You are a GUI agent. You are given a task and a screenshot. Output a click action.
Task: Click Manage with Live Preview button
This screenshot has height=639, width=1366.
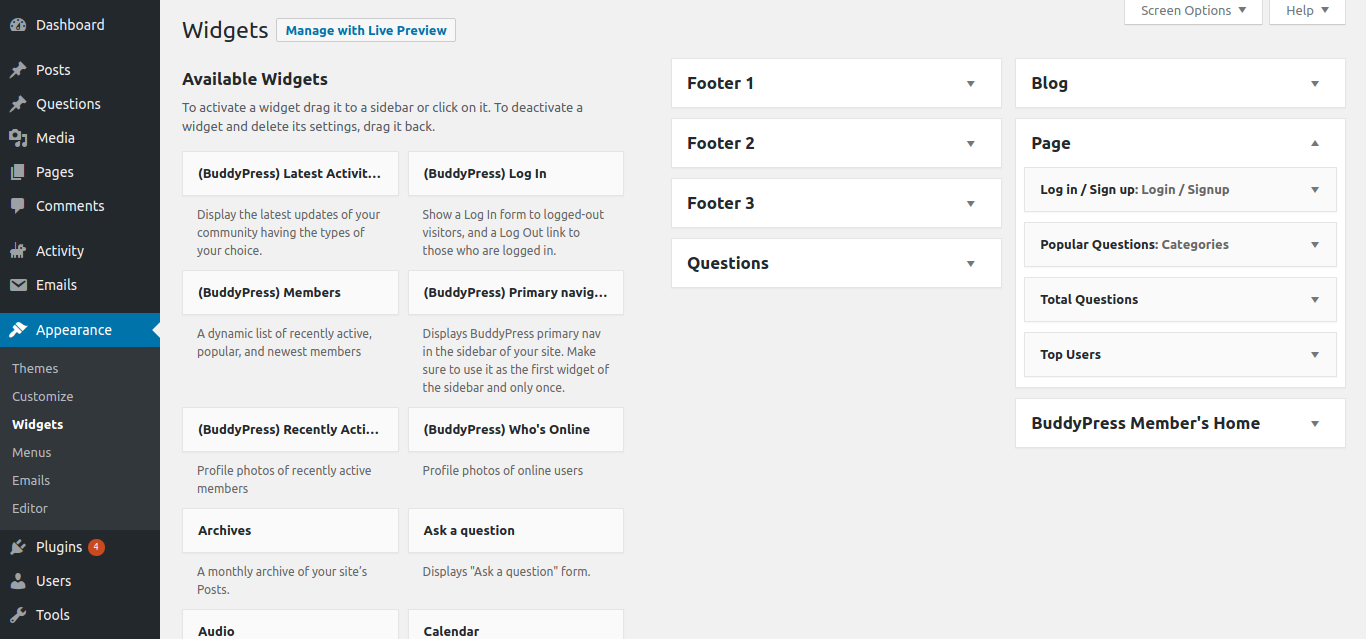tap(366, 30)
